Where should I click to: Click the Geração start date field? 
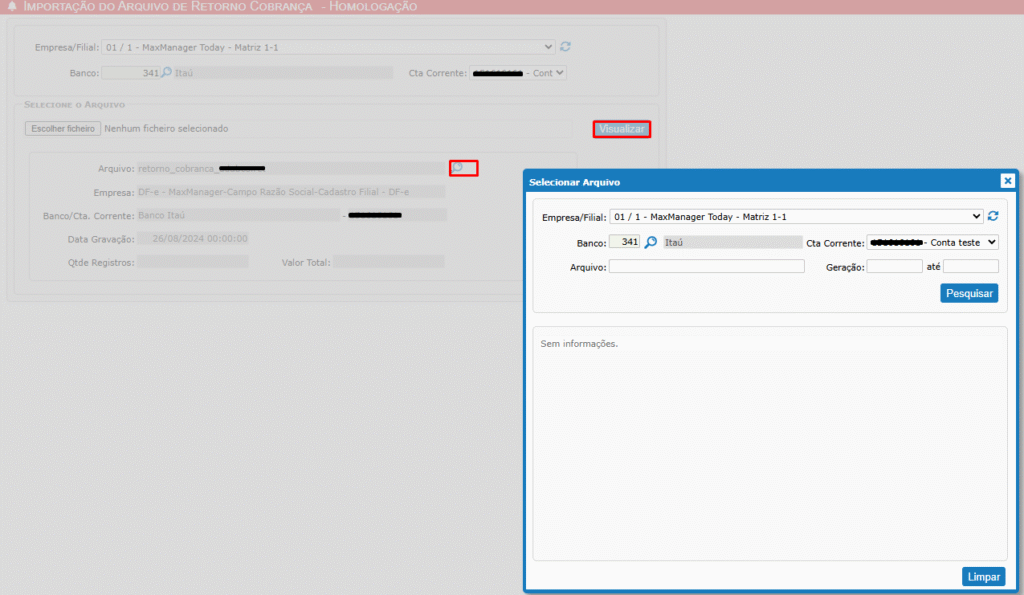(894, 266)
